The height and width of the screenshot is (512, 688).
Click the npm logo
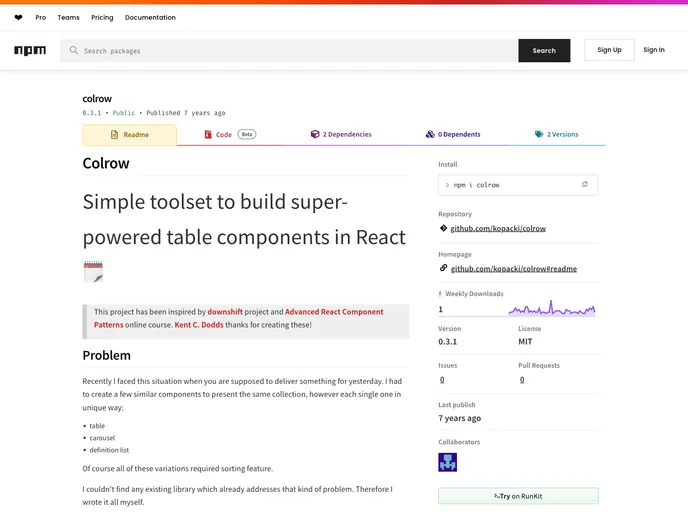pyautogui.click(x=30, y=50)
